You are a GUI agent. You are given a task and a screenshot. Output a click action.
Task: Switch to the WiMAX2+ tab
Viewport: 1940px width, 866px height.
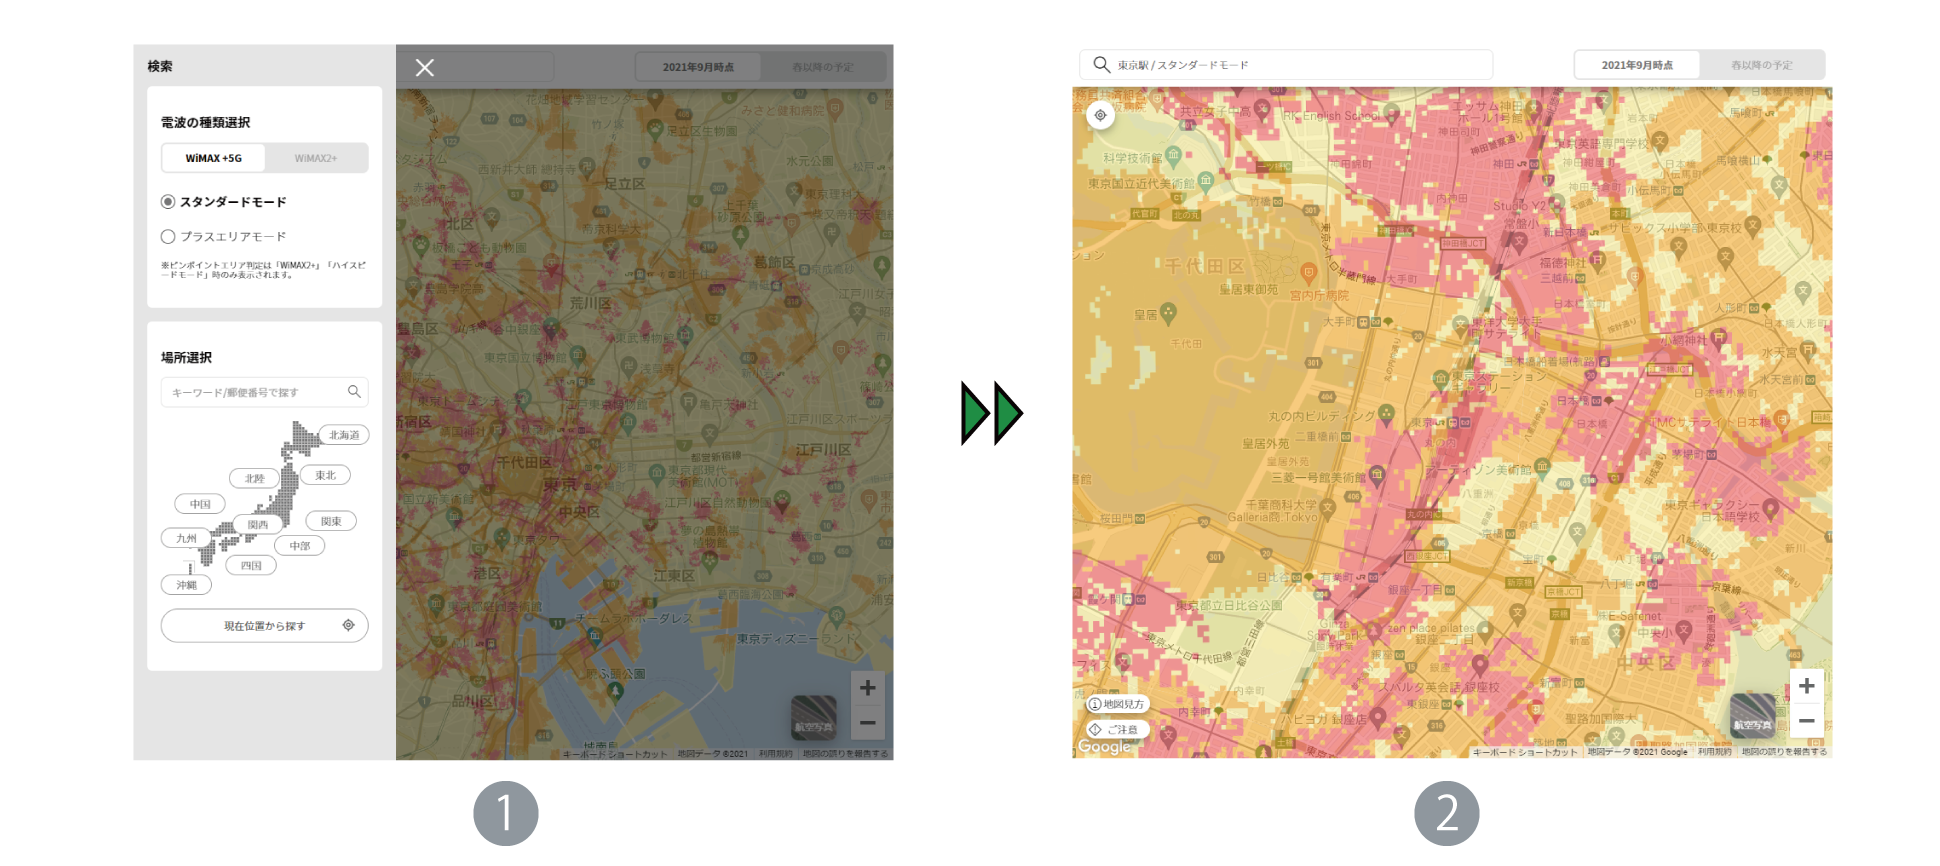(x=316, y=158)
